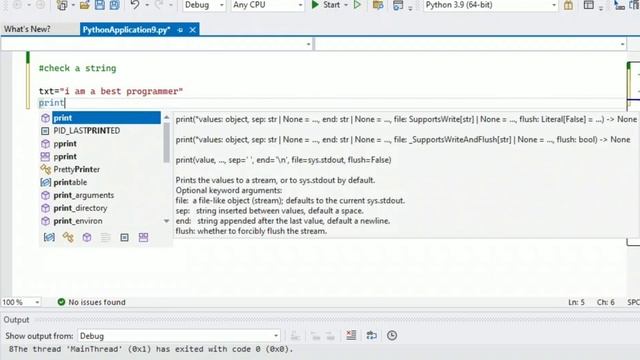This screenshot has height=360, width=640.
Task: Undo the last action
Action: pos(135,5)
